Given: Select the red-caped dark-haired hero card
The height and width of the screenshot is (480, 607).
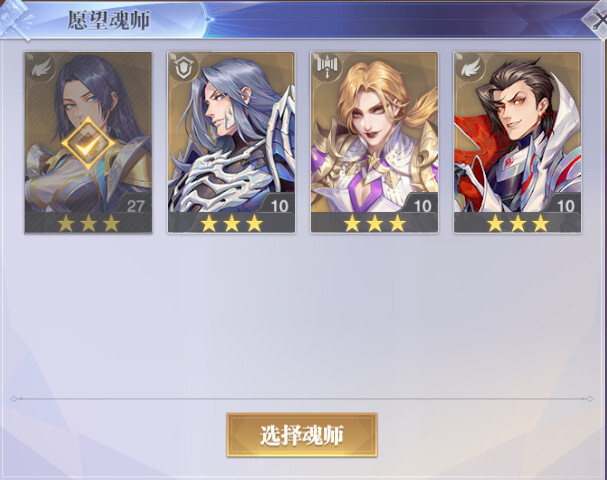Looking at the screenshot, I should click(518, 142).
